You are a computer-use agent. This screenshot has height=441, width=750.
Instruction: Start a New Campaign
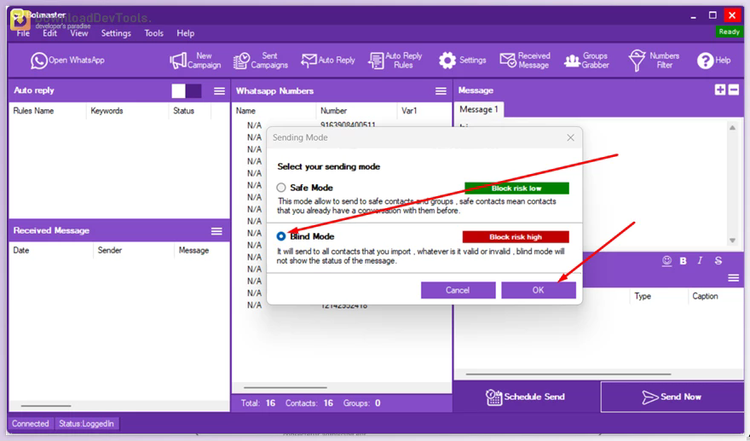[195, 60]
